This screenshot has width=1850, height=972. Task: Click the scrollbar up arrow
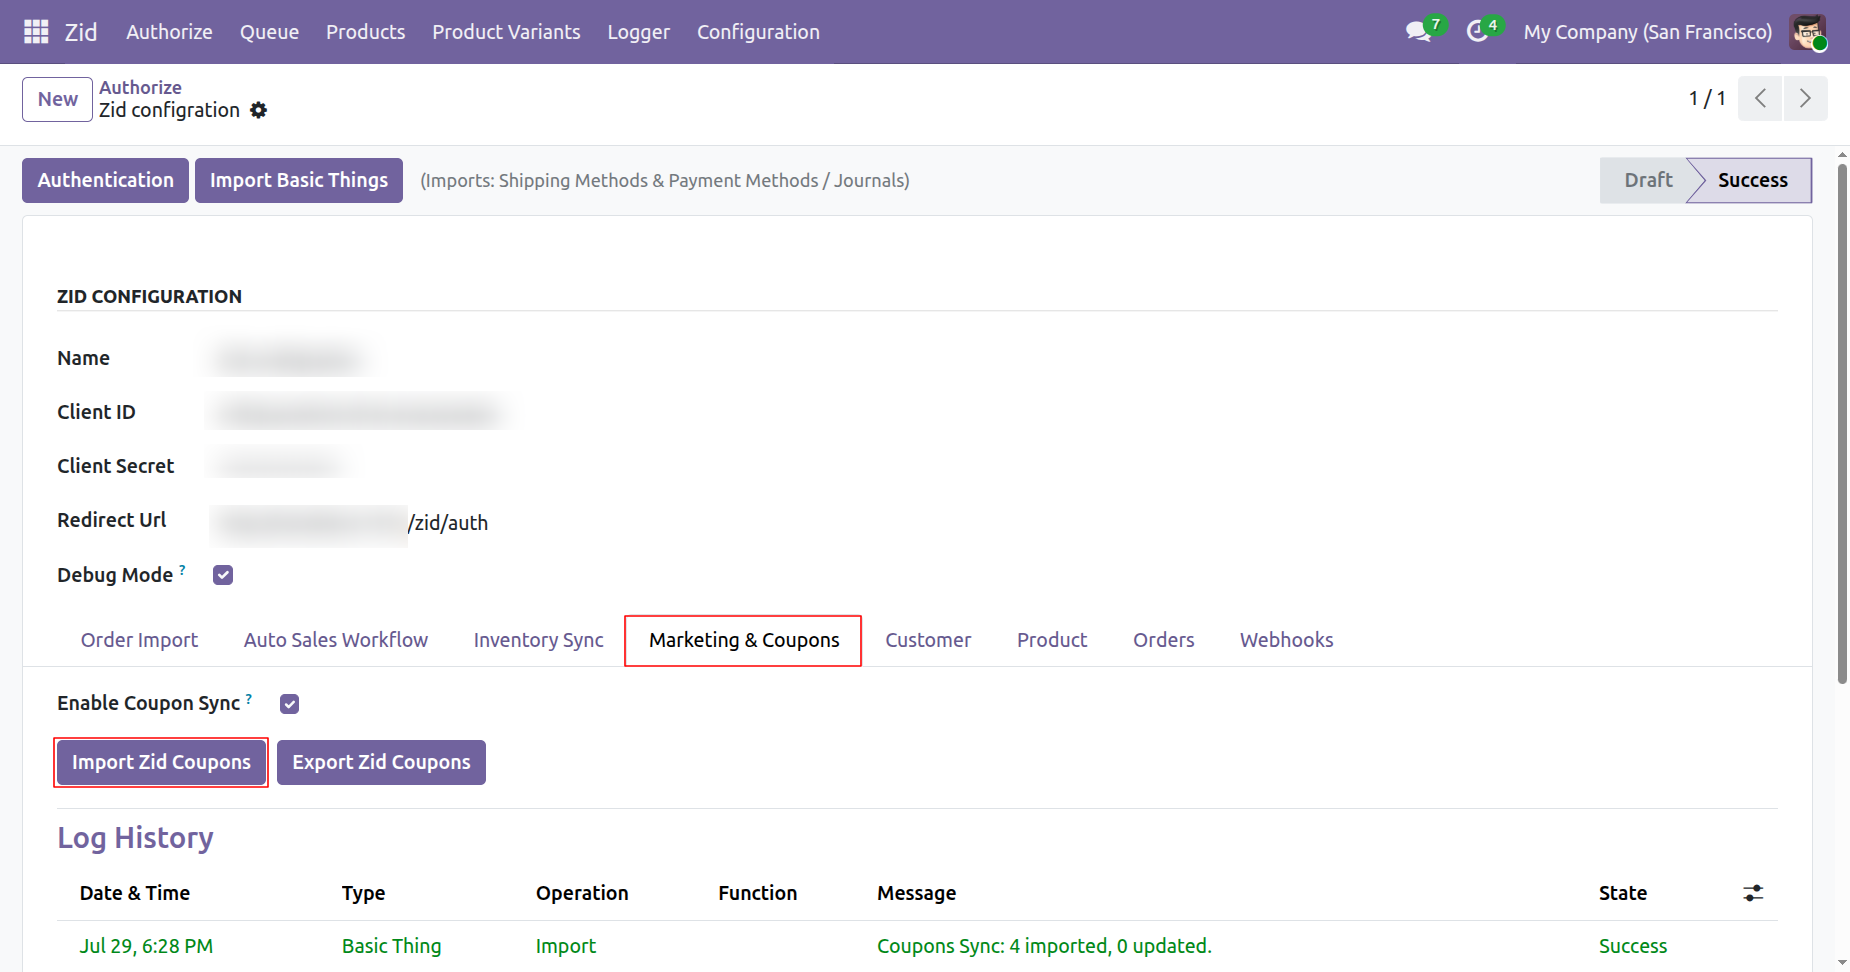[x=1842, y=155]
